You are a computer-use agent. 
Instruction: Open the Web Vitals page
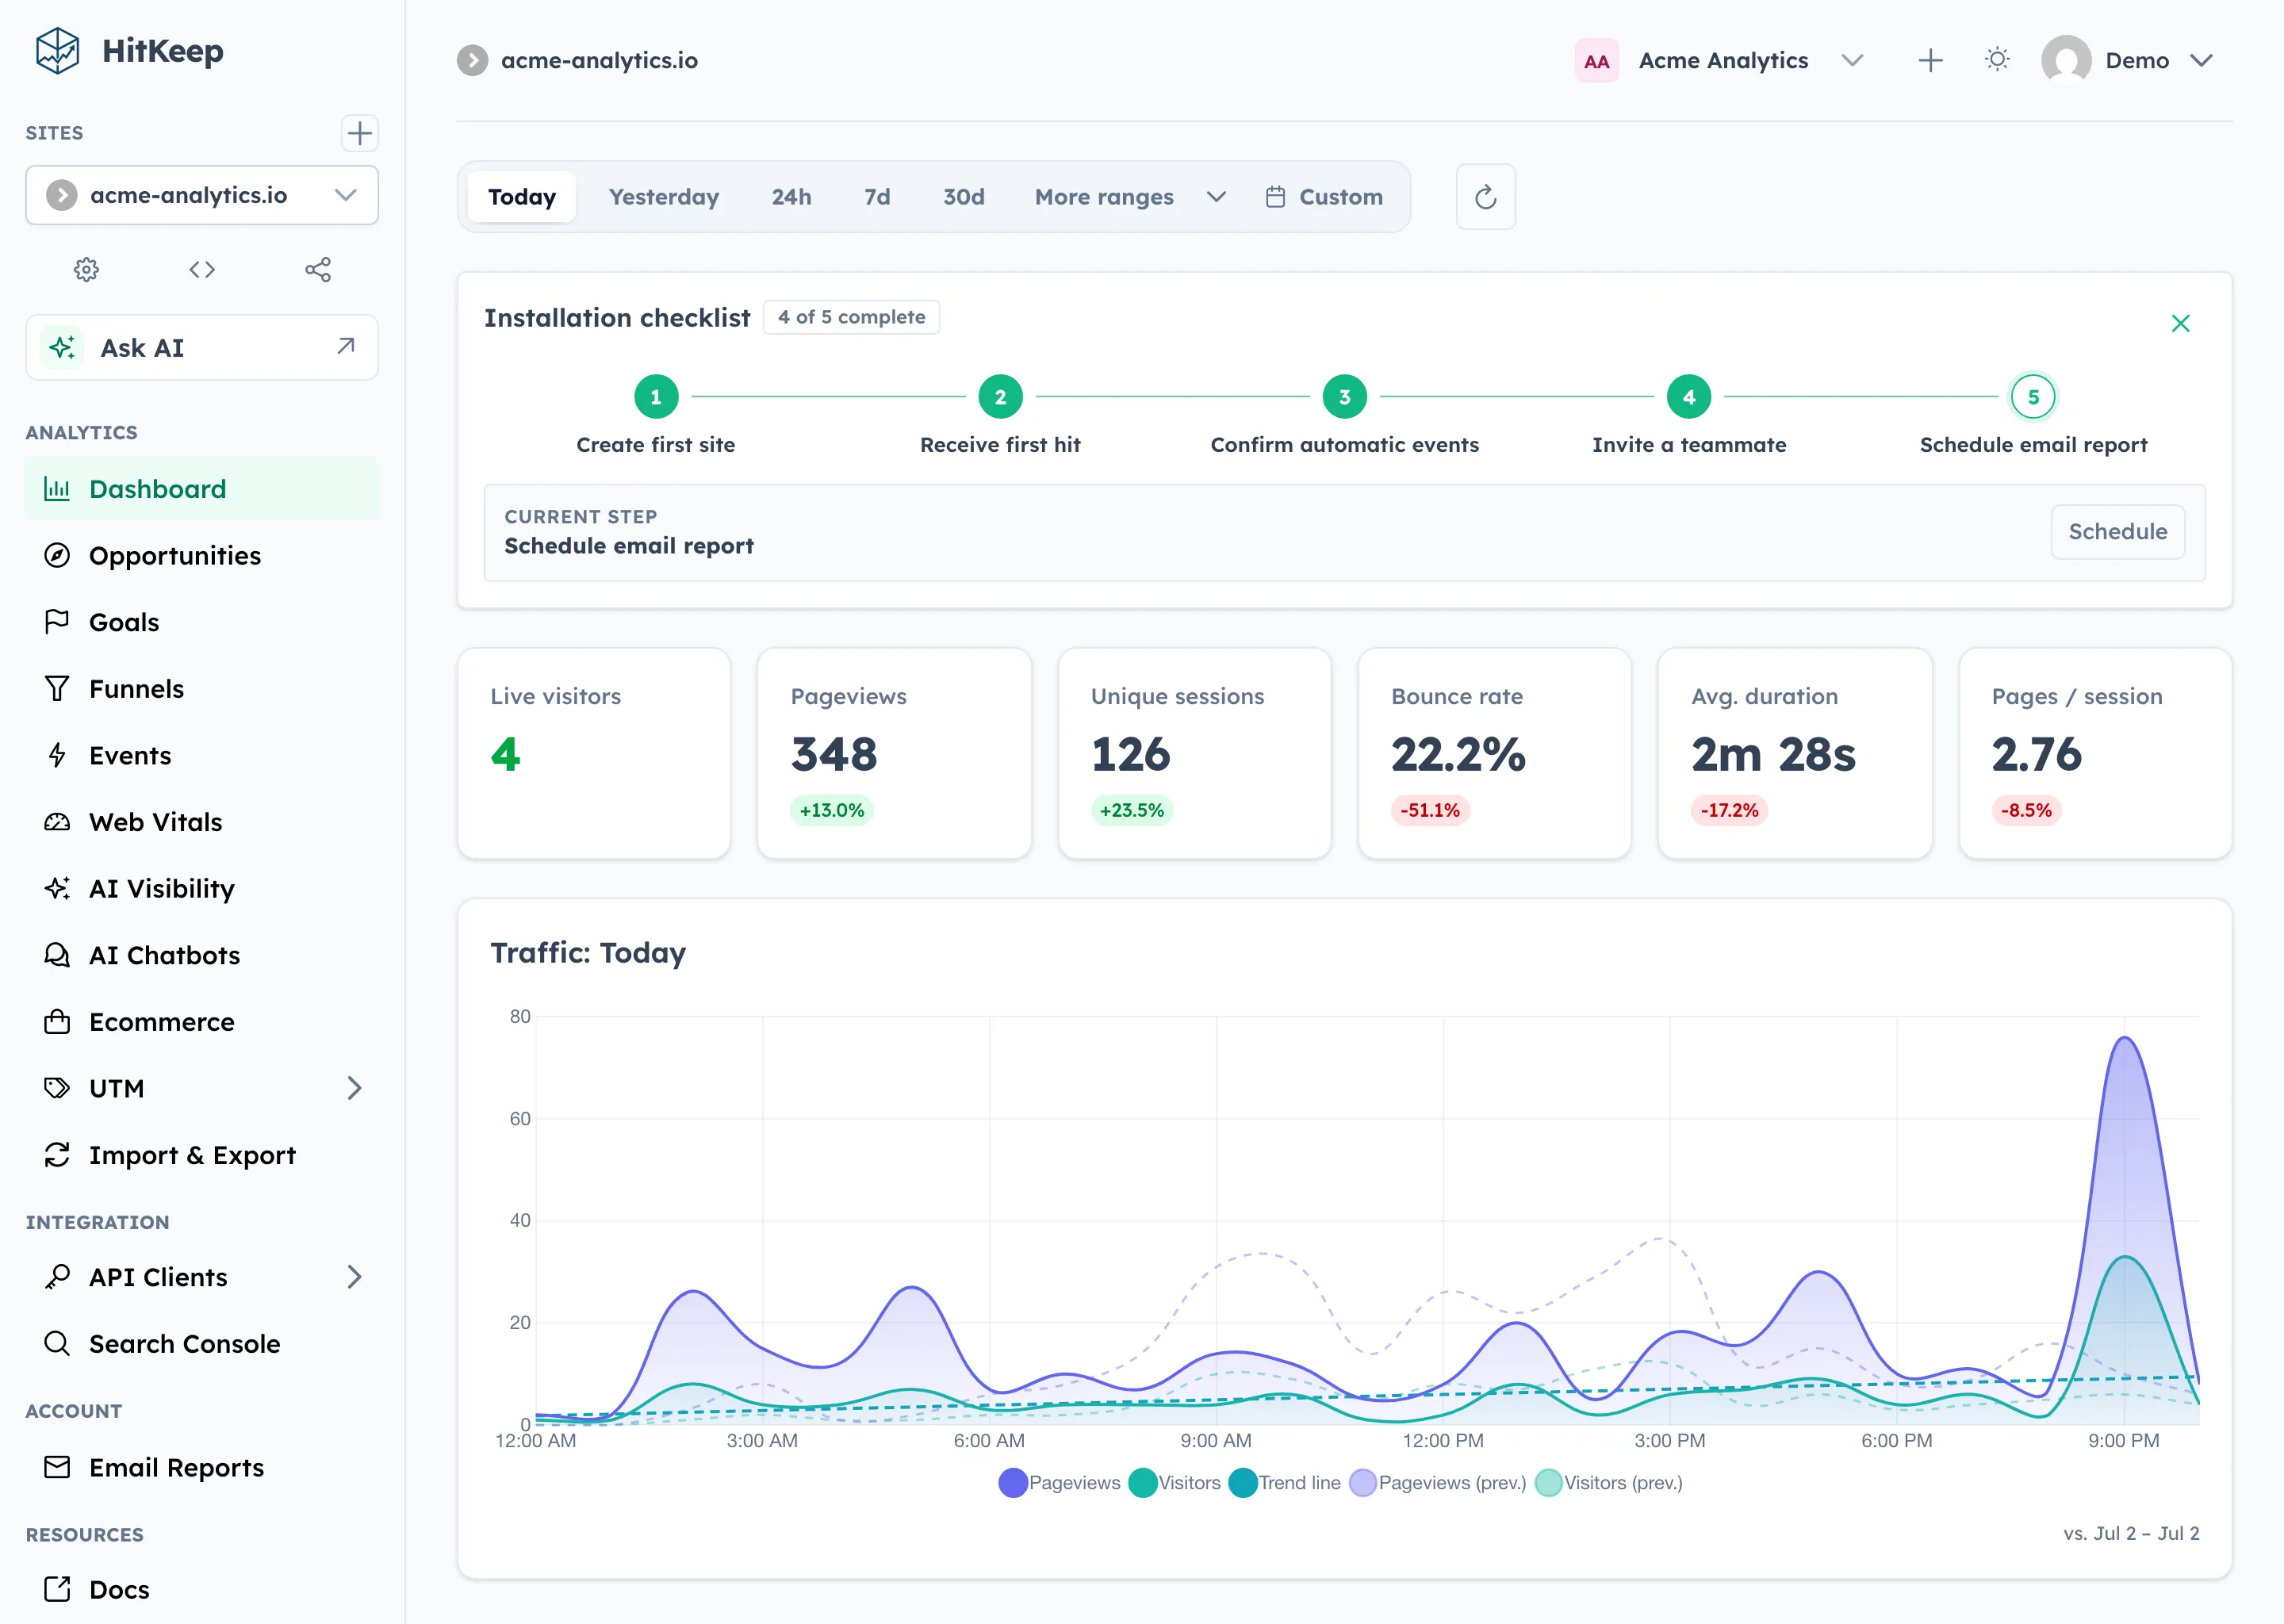[x=202, y=822]
